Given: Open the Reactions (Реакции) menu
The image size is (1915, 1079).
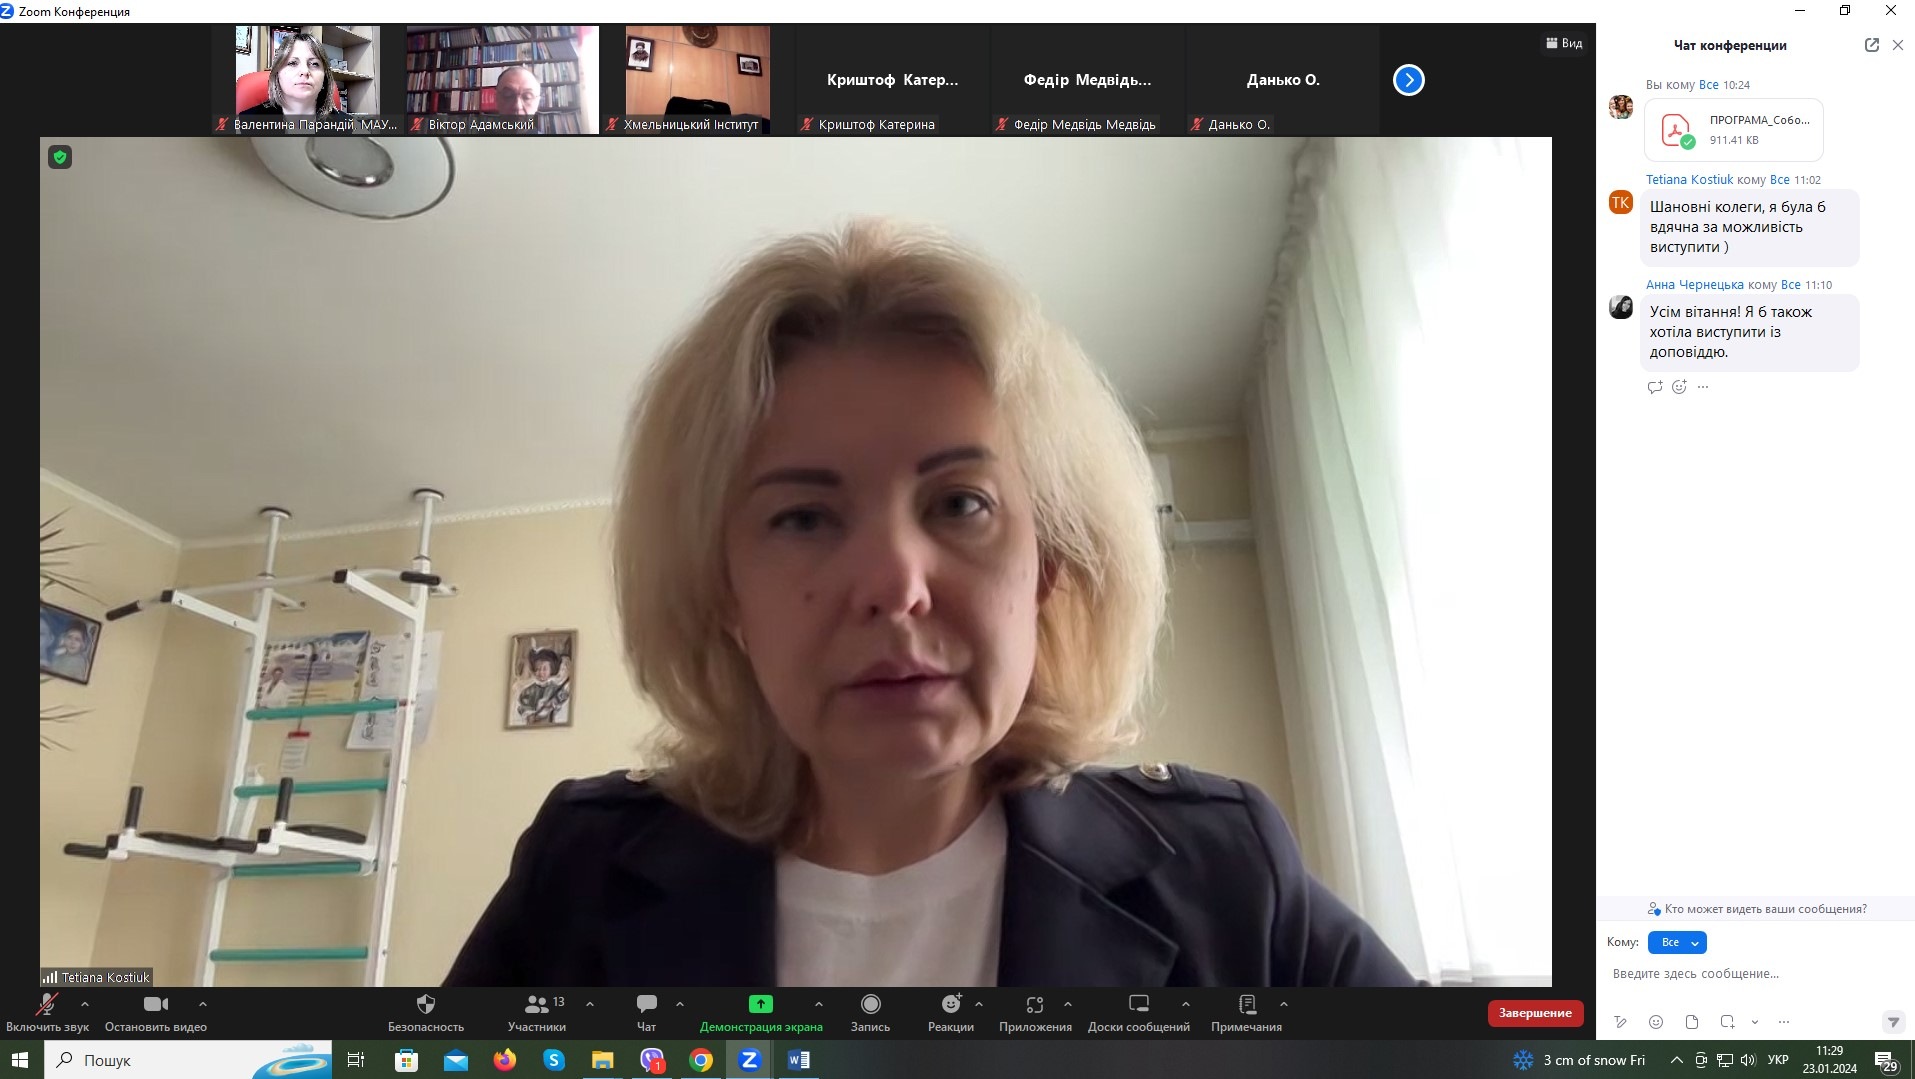Looking at the screenshot, I should (950, 1005).
